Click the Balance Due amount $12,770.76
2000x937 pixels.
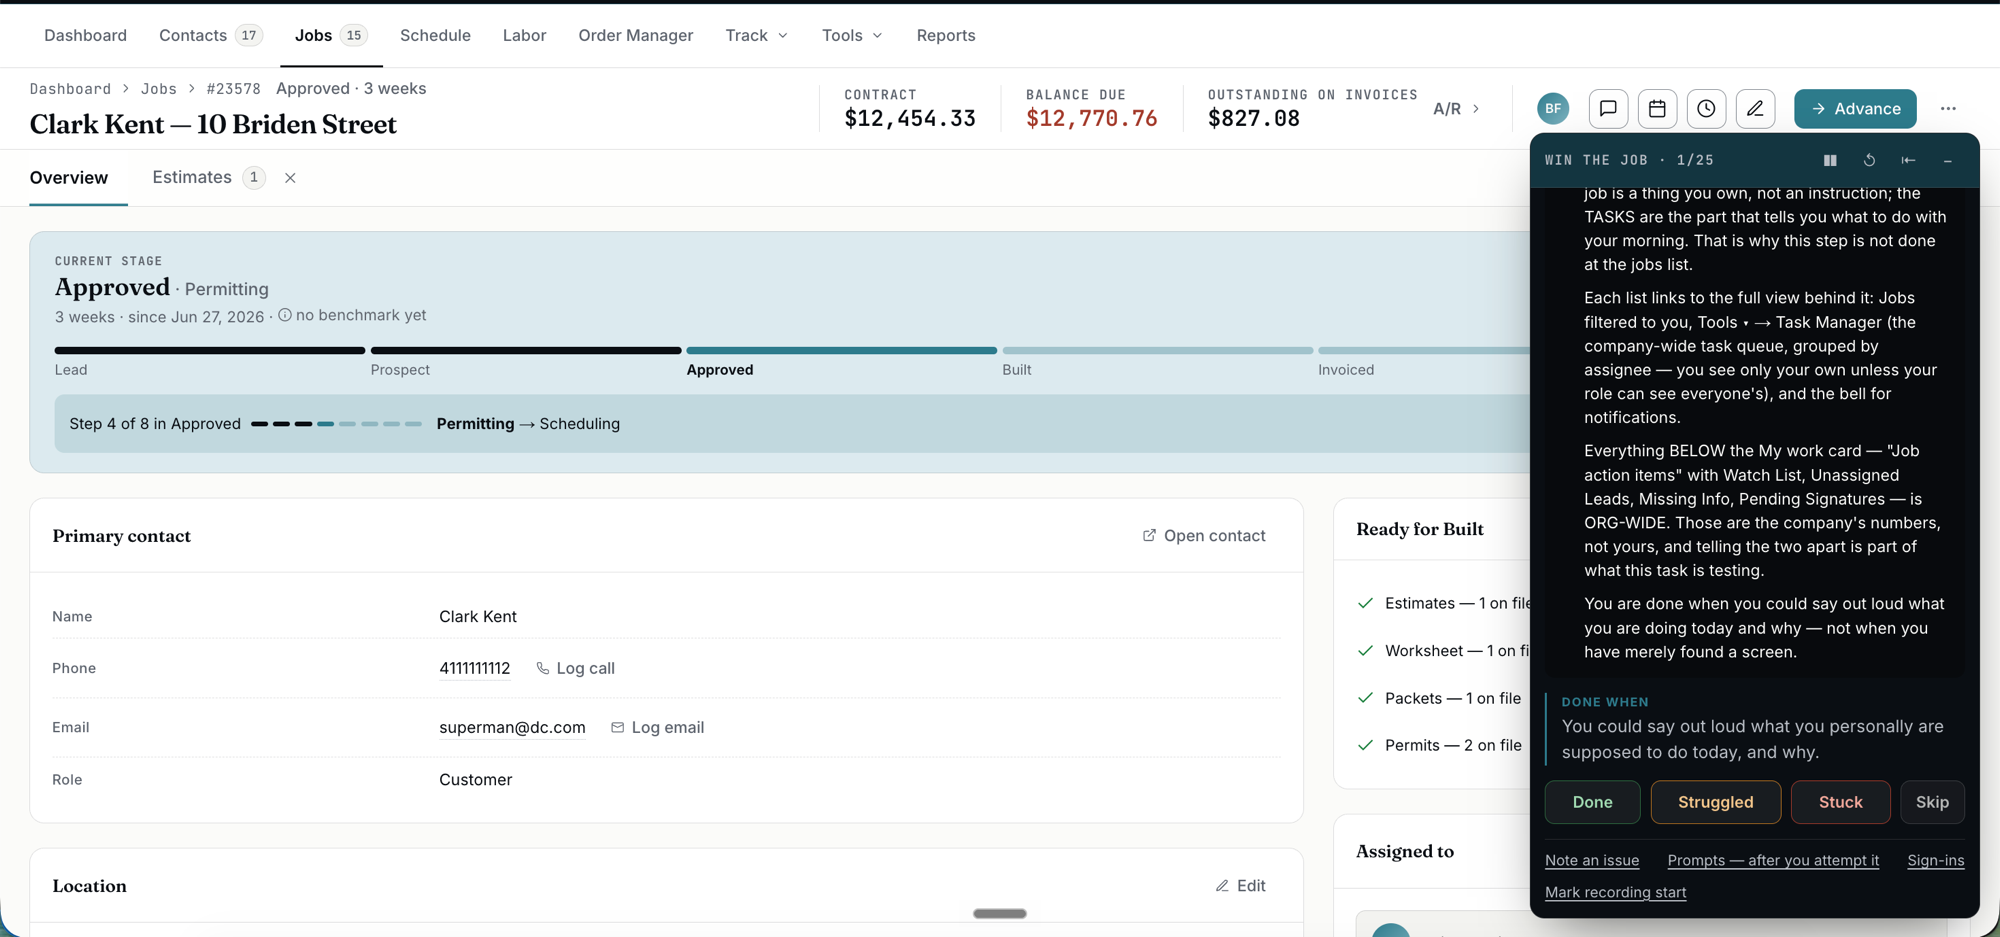(1091, 119)
